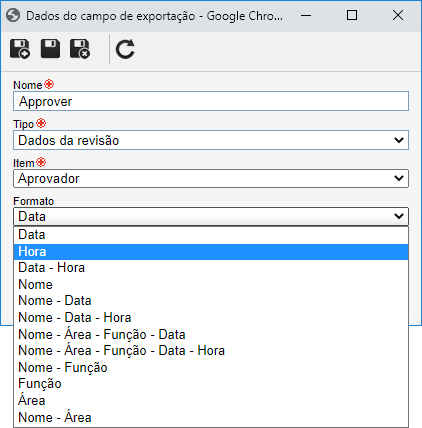The width and height of the screenshot is (422, 428).
Task: Choose Data option in Formato list
Action: [x=211, y=235]
